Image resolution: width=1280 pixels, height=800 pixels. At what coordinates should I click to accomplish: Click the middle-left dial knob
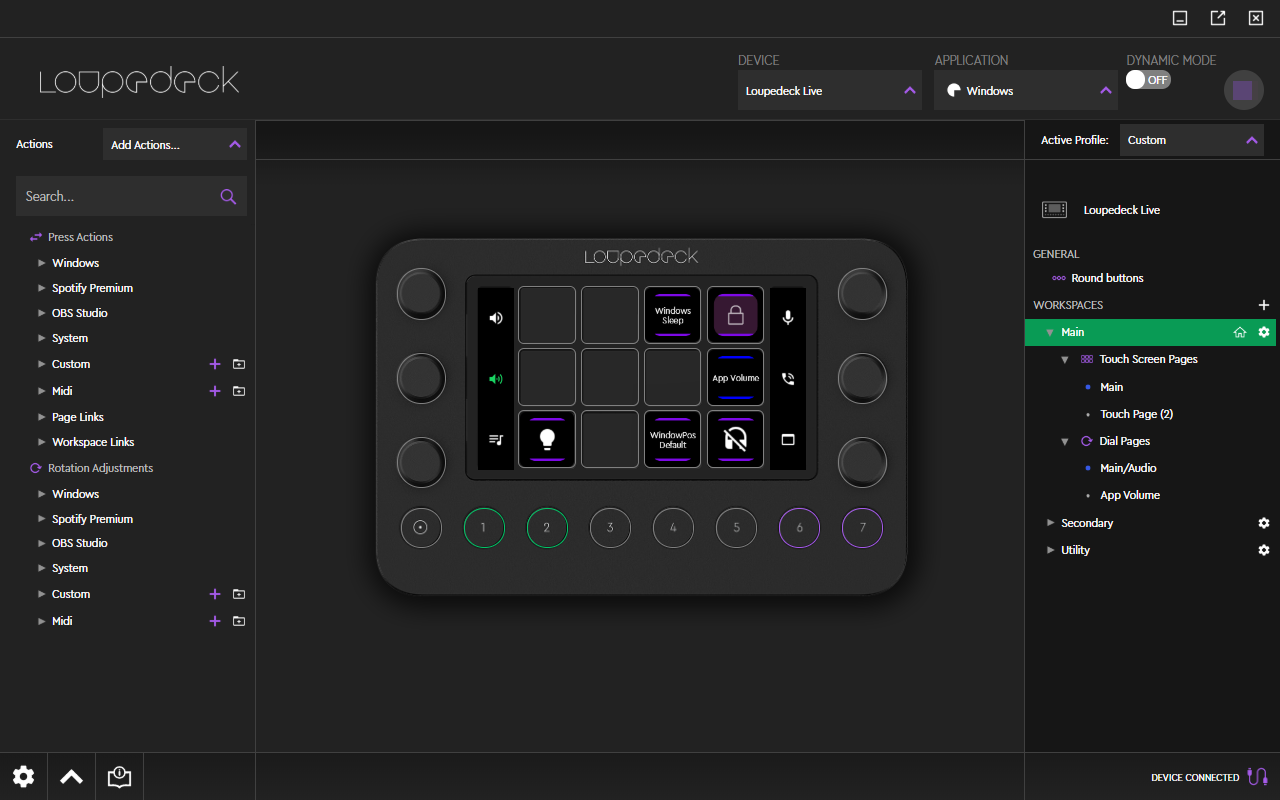(x=421, y=378)
